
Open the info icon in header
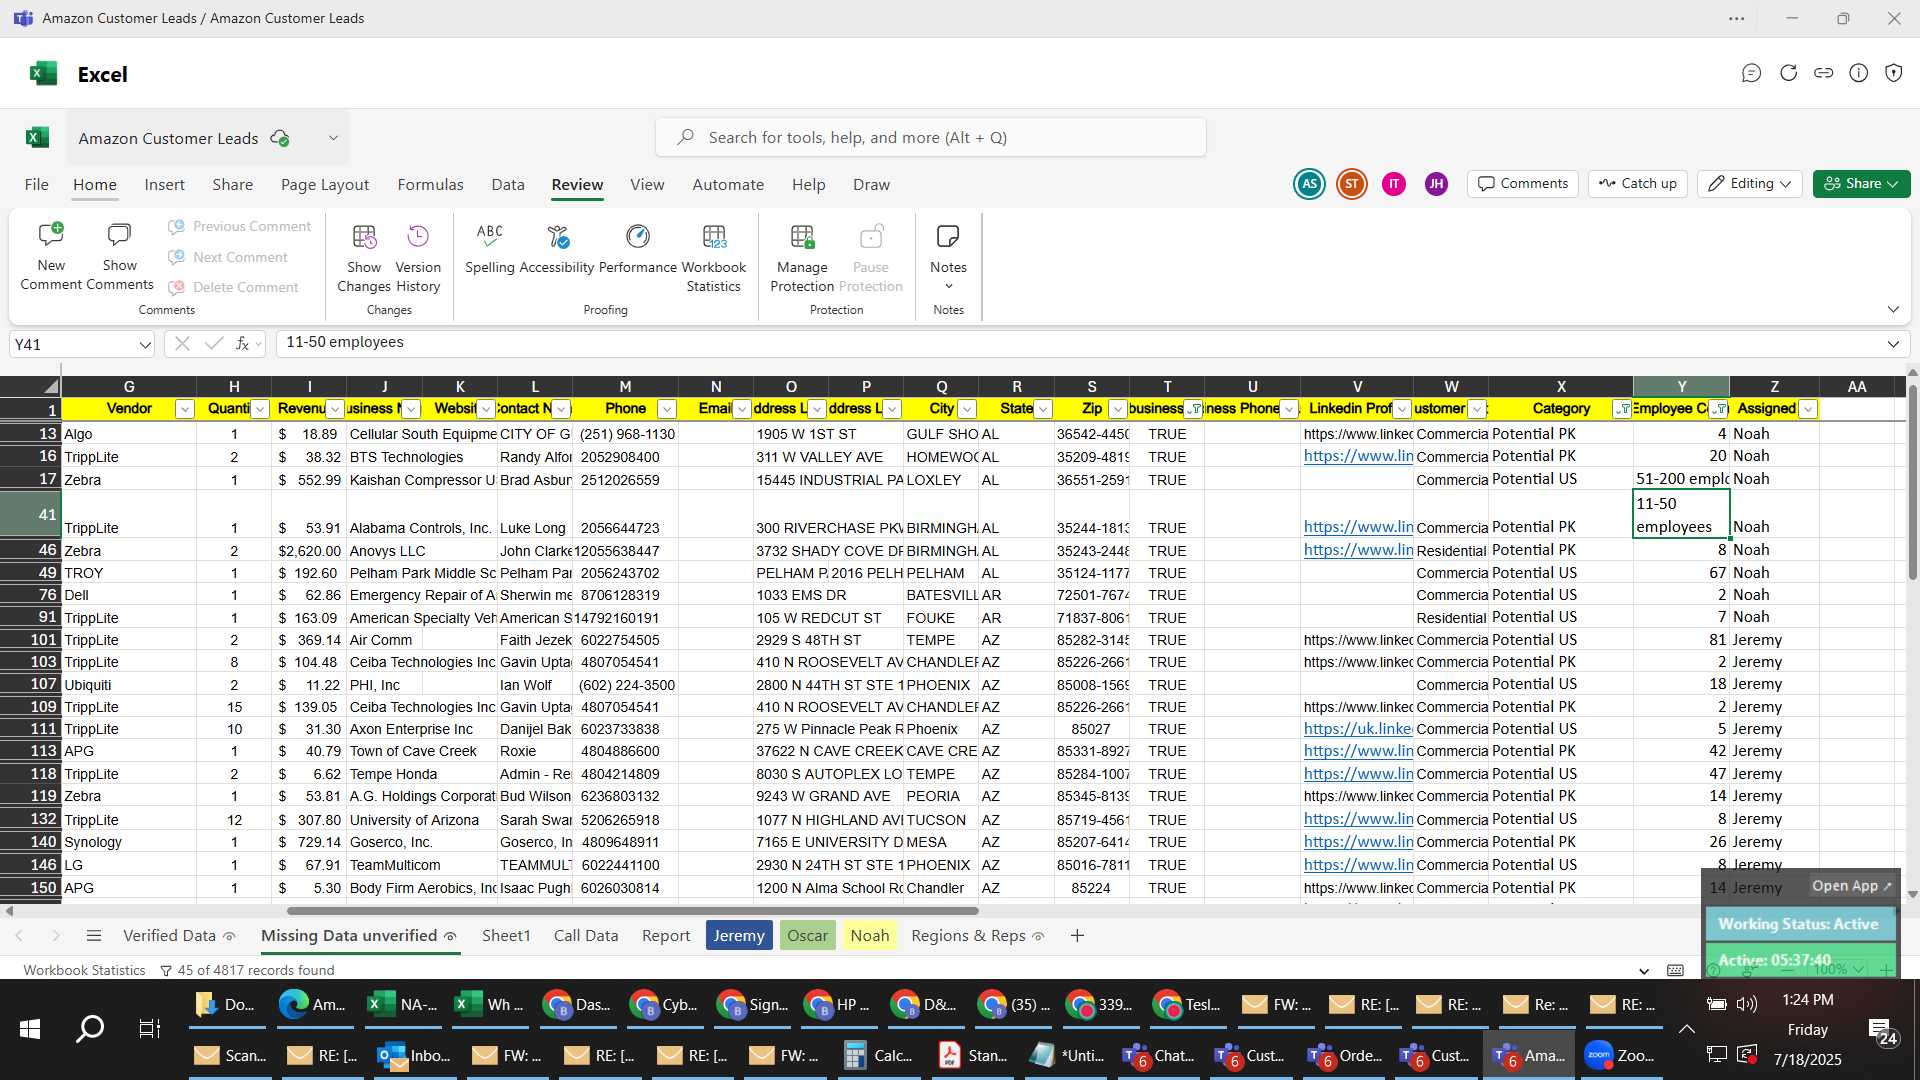[1858, 73]
